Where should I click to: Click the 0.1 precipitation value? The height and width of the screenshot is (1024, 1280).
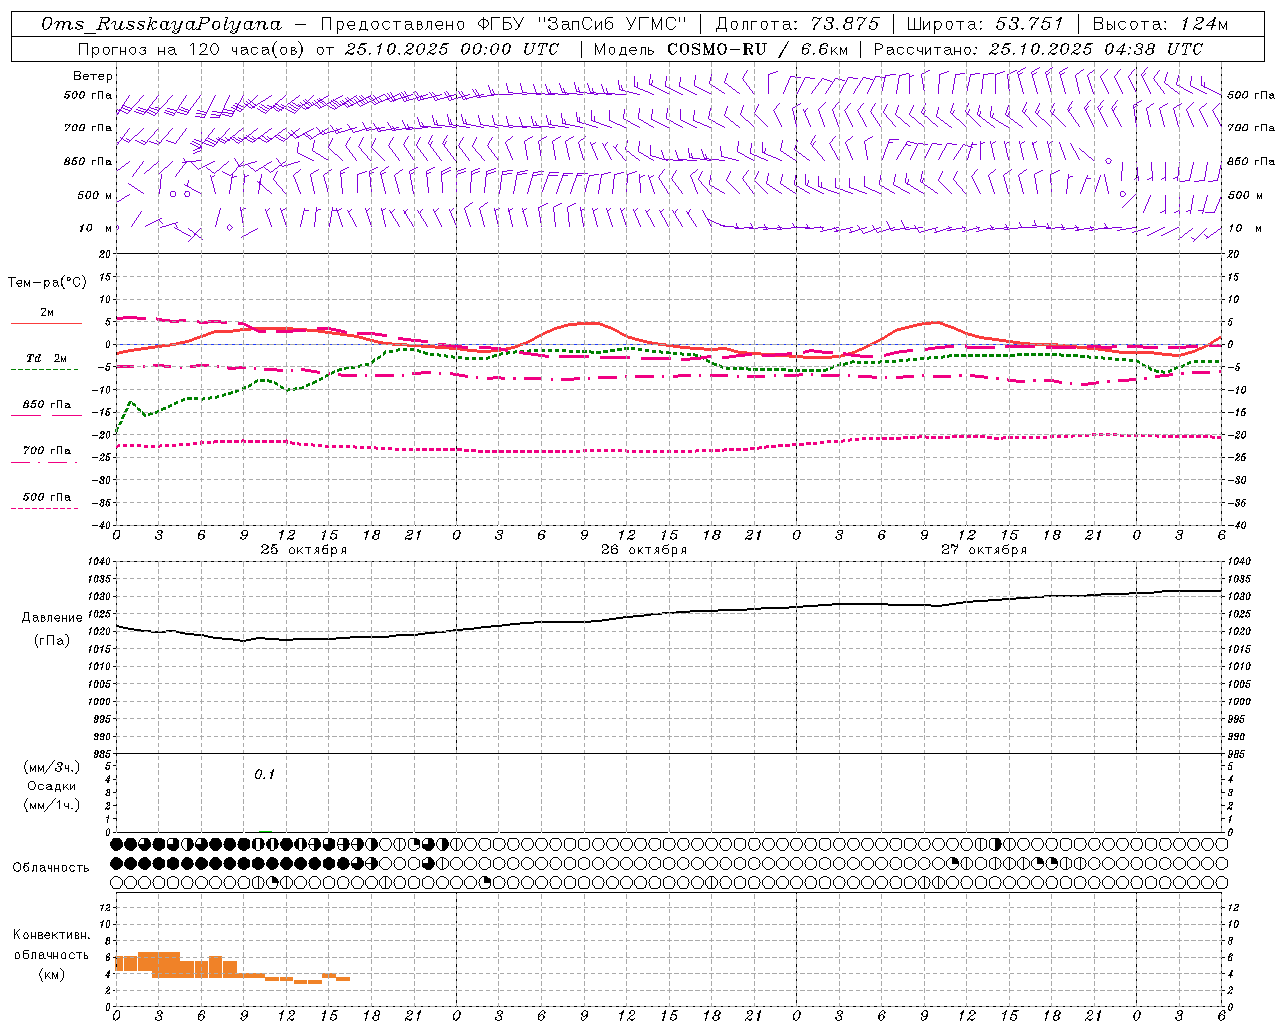264,775
